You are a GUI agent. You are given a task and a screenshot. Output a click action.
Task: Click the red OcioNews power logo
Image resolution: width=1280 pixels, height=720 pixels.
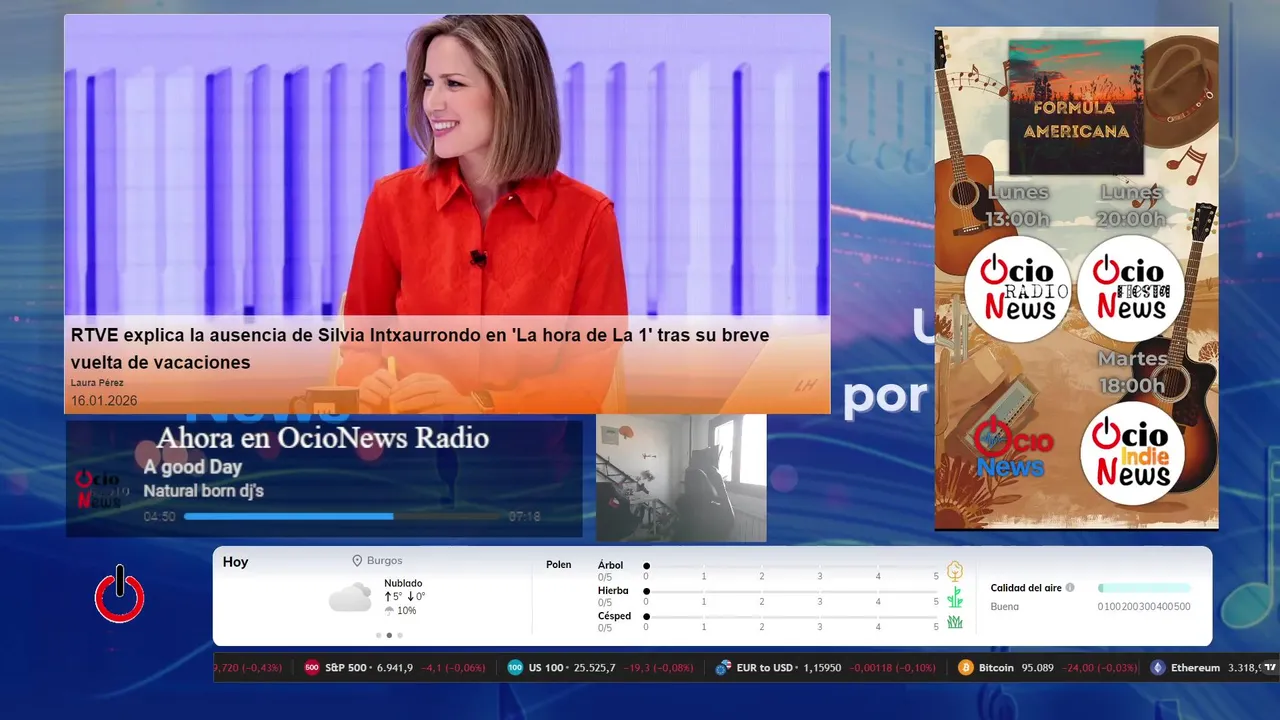120,595
